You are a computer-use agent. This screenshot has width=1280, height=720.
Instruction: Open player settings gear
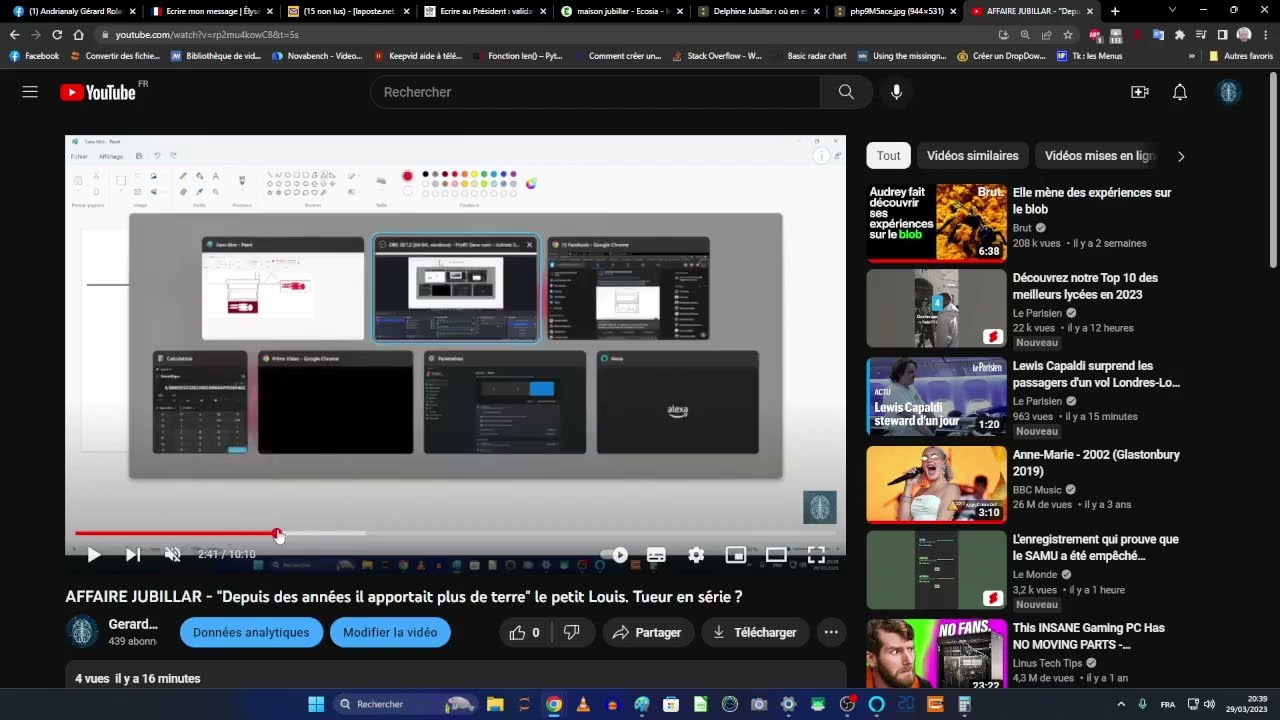click(x=696, y=554)
